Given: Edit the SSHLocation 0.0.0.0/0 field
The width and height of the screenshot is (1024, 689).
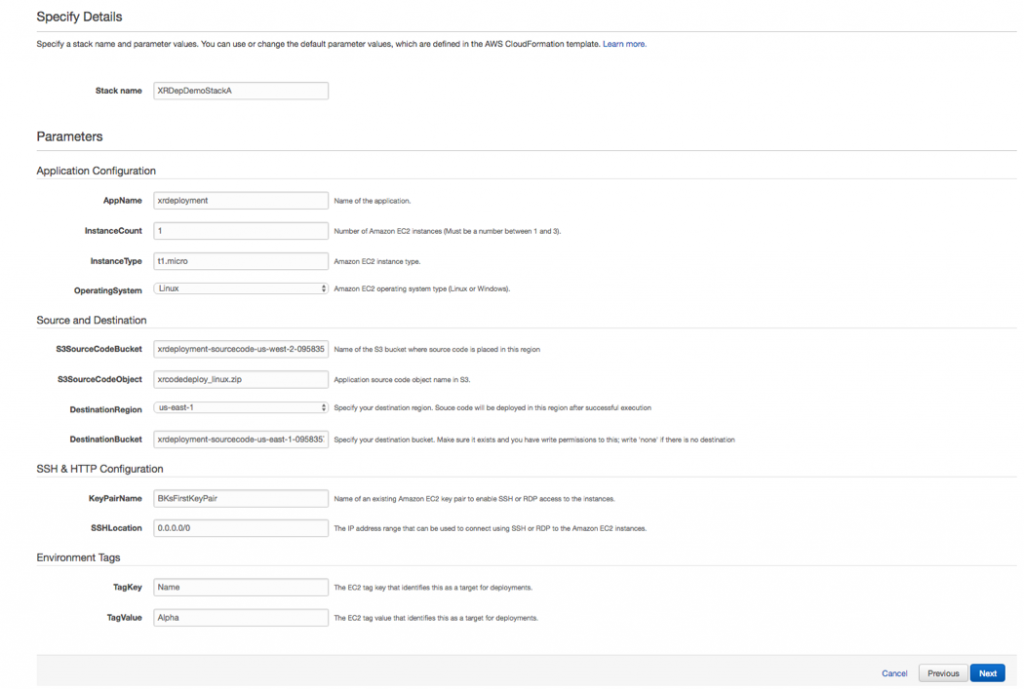Looking at the screenshot, I should click(x=241, y=528).
